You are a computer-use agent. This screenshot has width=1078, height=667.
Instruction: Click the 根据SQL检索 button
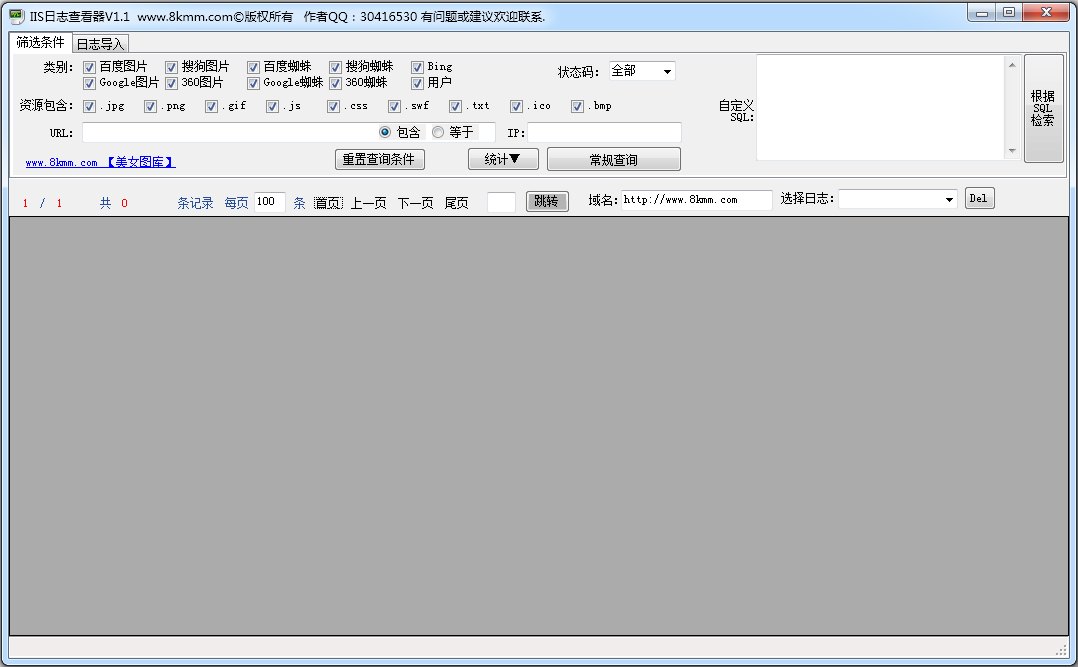tap(1043, 108)
